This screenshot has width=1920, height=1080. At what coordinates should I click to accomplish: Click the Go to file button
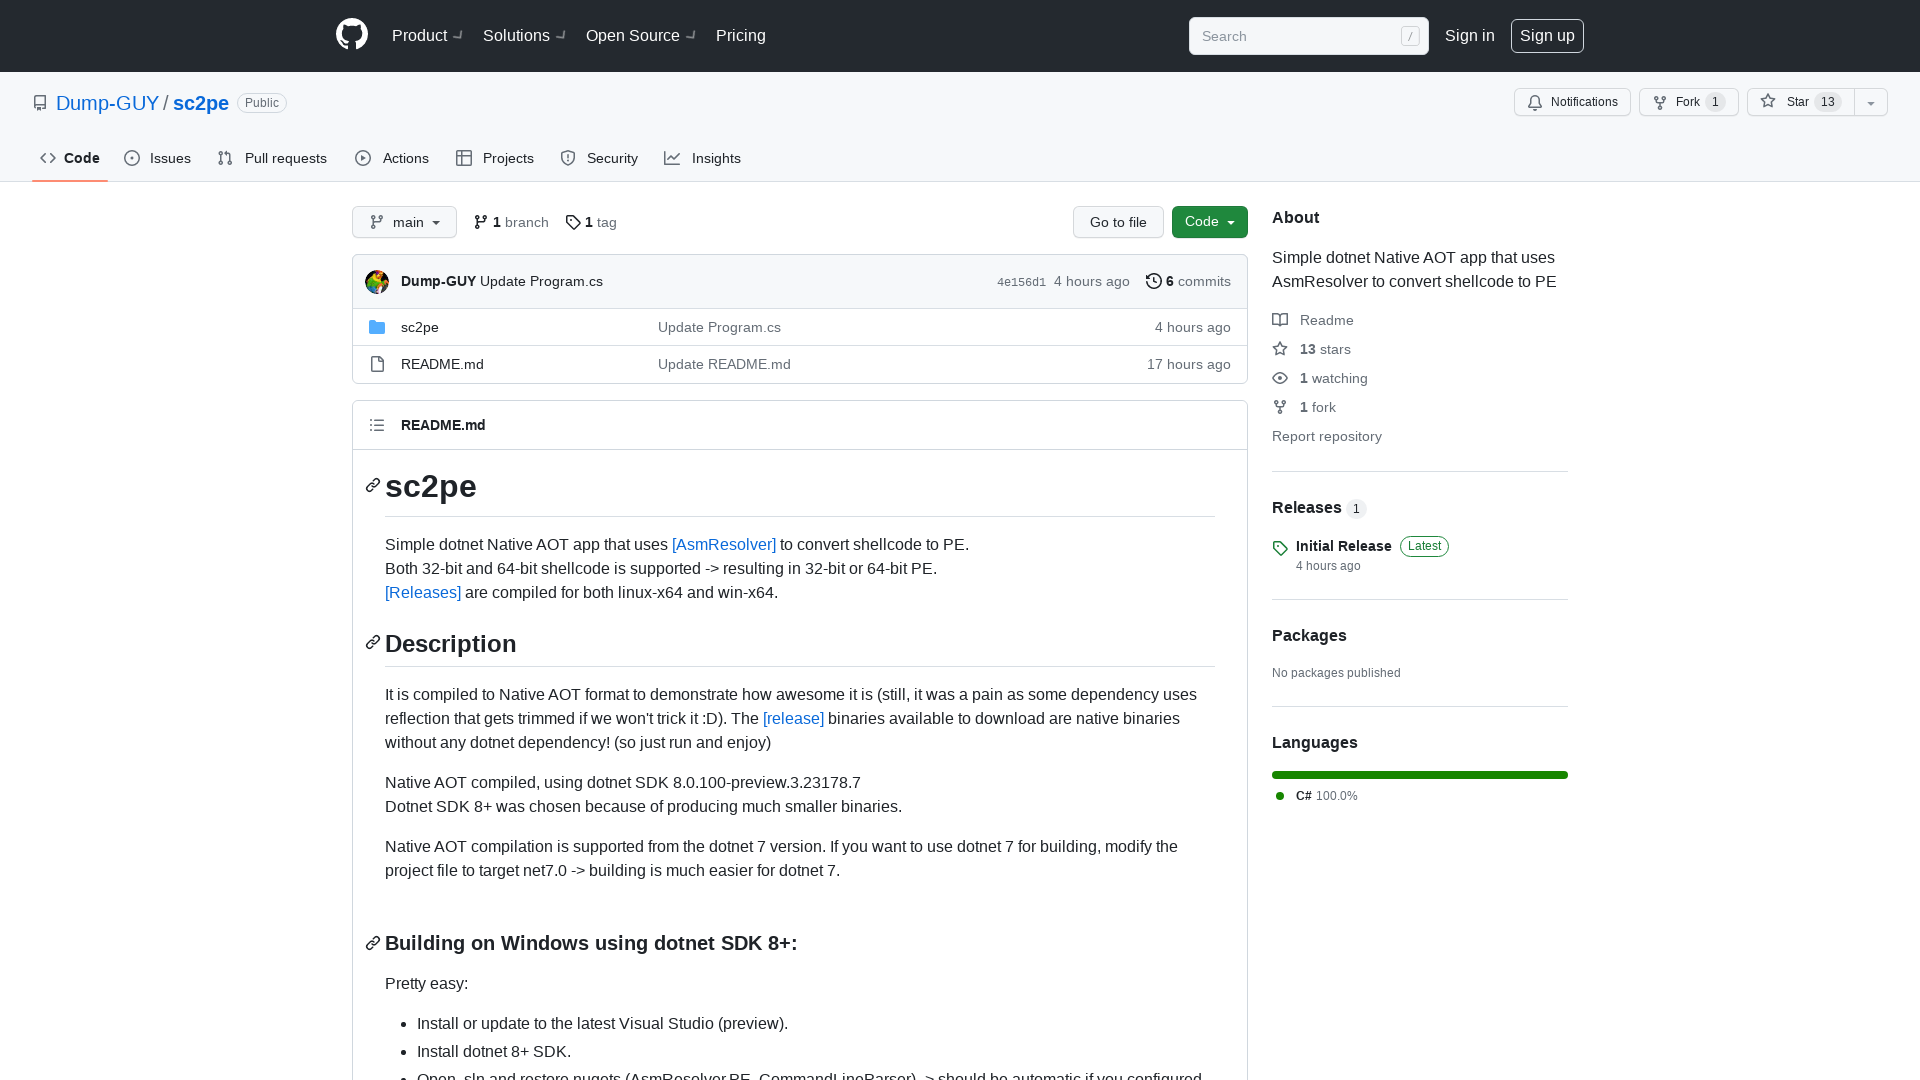coord(1118,222)
